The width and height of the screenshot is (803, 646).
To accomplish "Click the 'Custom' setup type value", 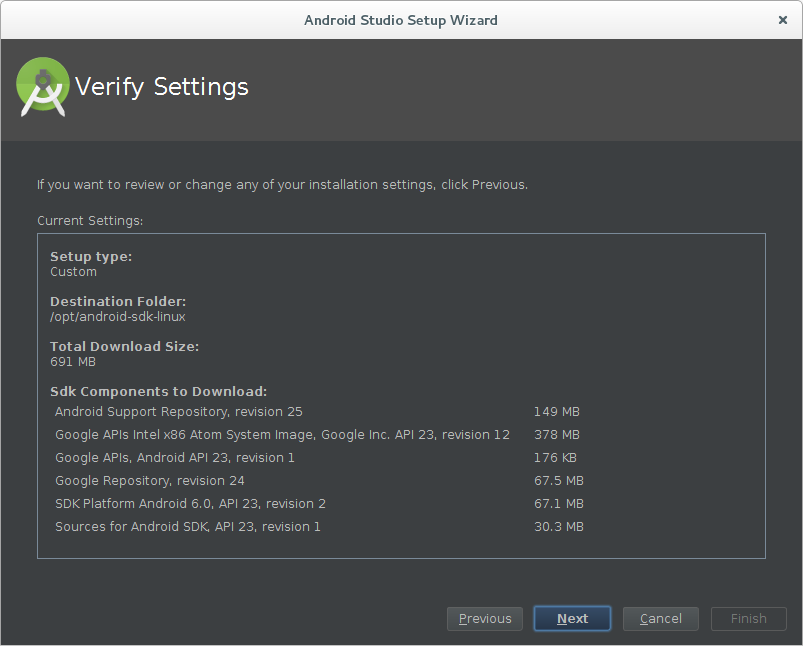I will [73, 272].
